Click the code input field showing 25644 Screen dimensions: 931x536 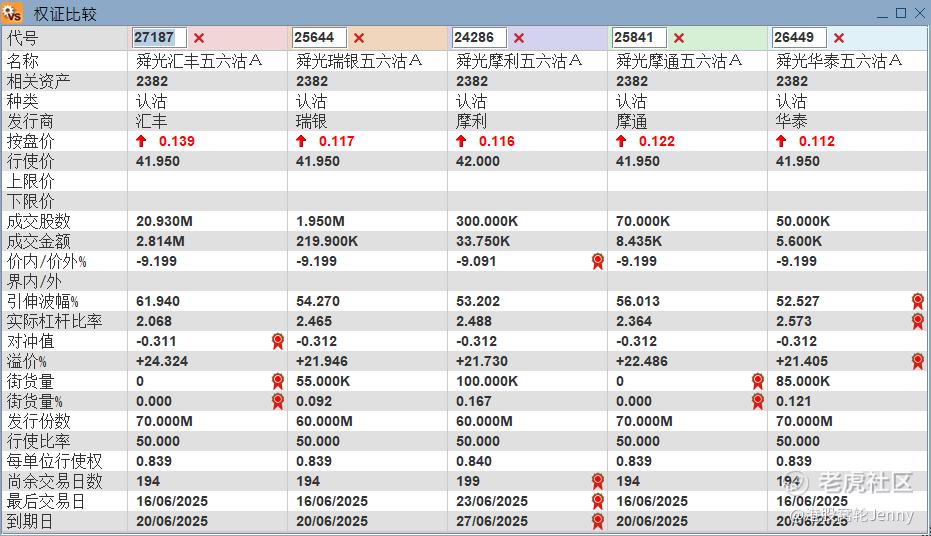(319, 37)
